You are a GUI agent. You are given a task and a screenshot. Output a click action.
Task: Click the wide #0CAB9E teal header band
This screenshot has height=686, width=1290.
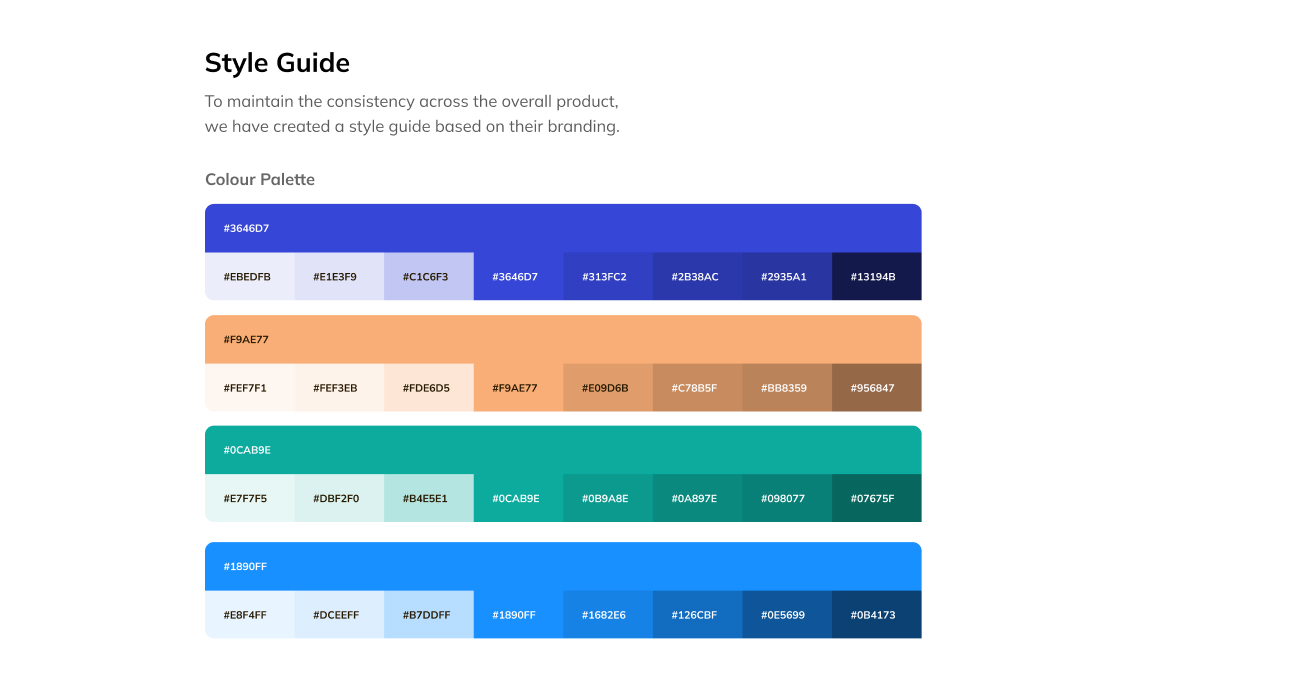(x=563, y=450)
